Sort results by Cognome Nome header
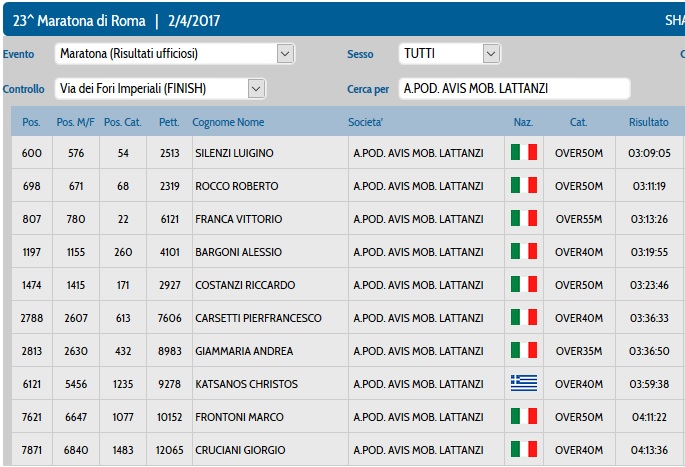Viewport: 685px width, 467px height. click(x=228, y=122)
